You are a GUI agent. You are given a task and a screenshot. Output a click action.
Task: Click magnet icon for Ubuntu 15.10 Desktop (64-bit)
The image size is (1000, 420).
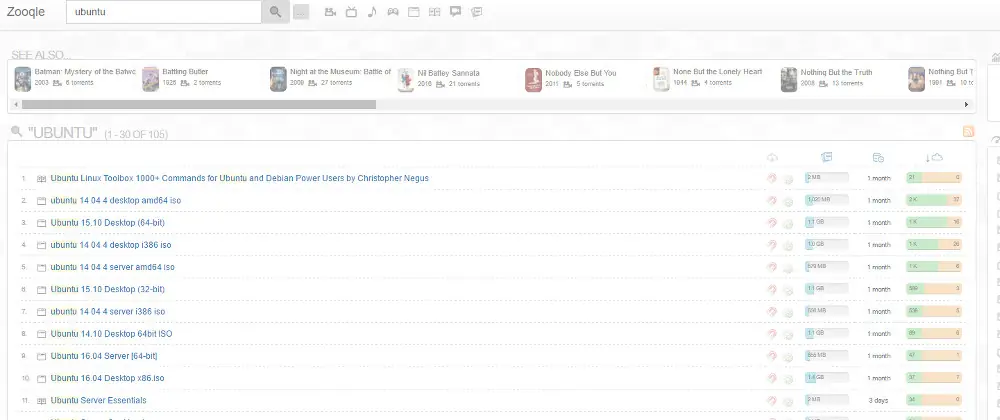(x=772, y=223)
